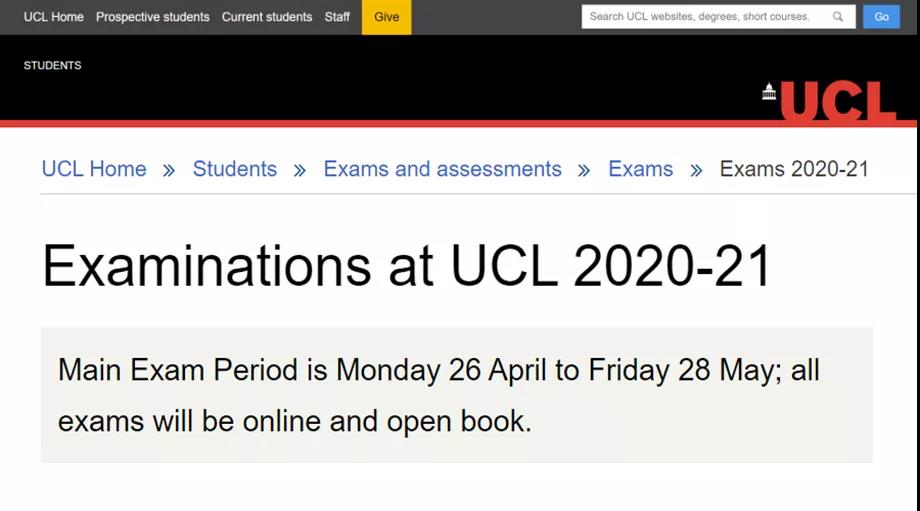
Task: Click the dome icon beside UCL logo
Action: [769, 92]
